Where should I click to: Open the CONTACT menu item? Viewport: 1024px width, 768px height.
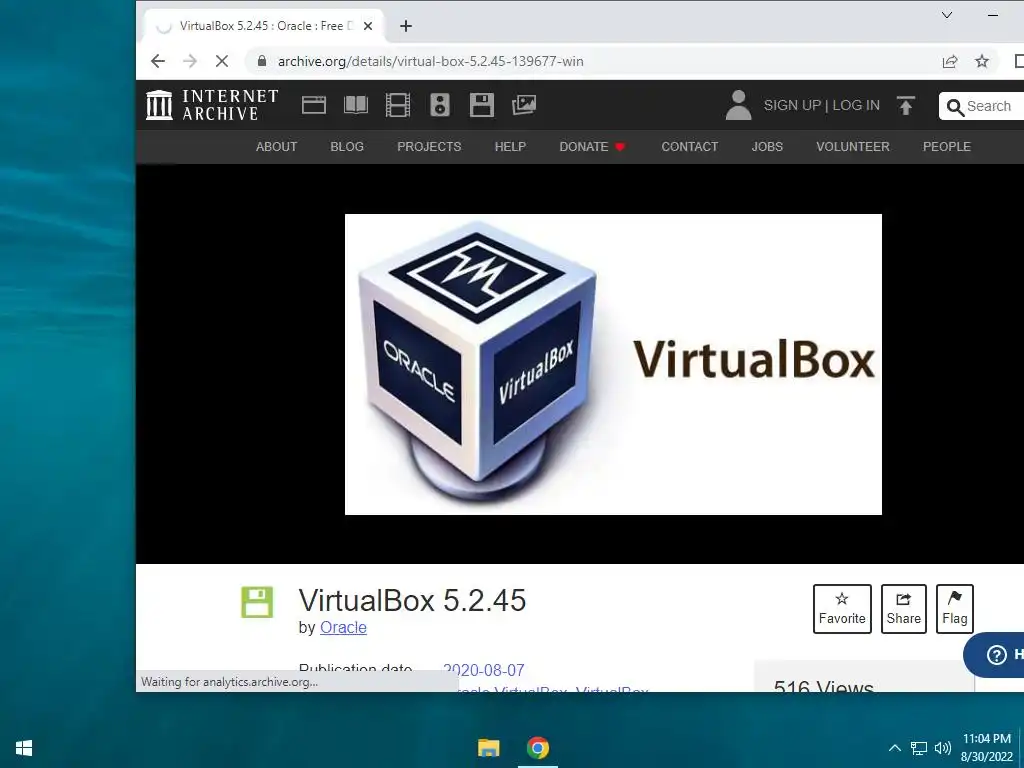pyautogui.click(x=690, y=147)
